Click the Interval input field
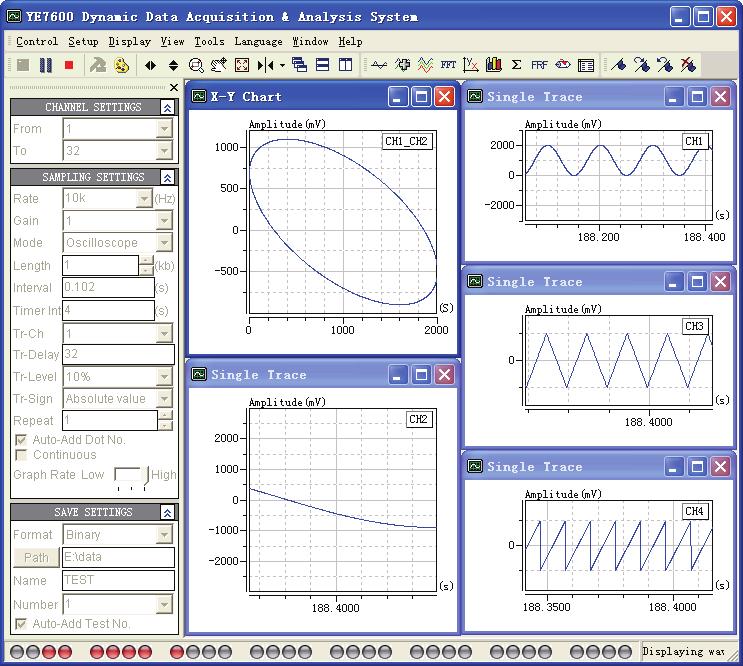 point(109,288)
